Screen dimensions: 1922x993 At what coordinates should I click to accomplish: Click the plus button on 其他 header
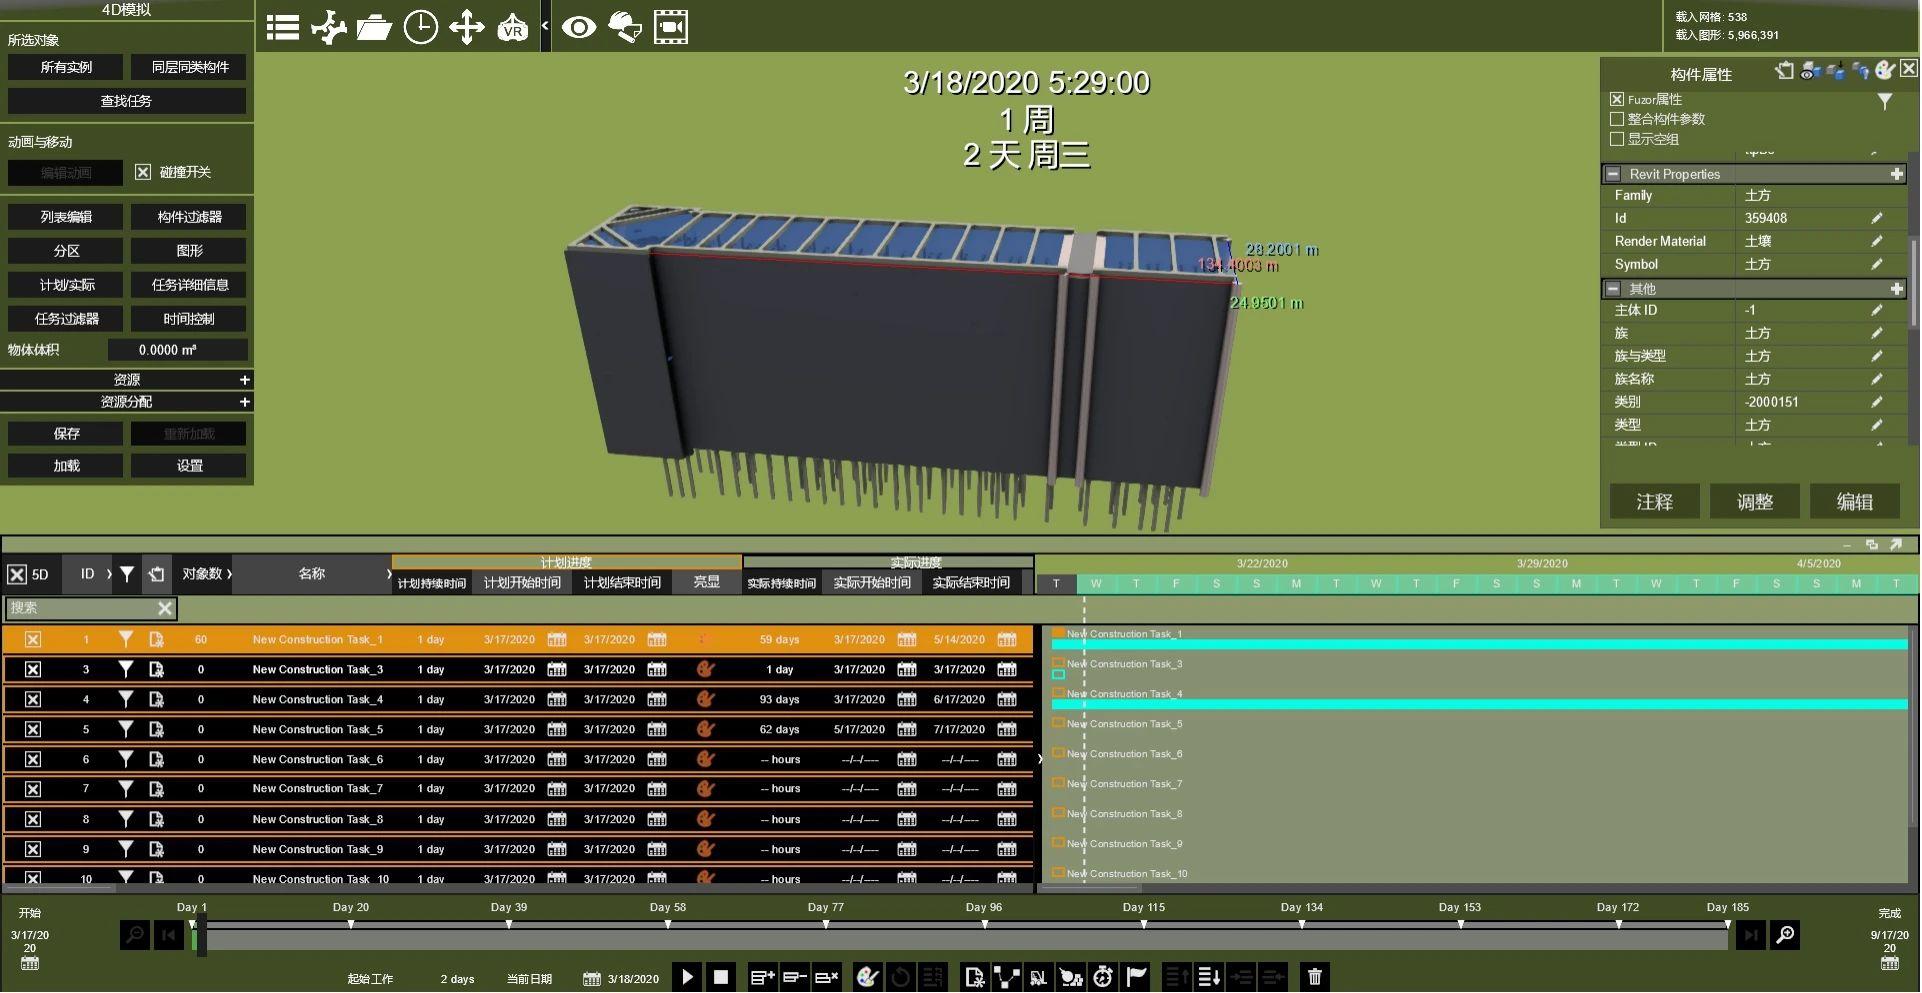pos(1896,289)
